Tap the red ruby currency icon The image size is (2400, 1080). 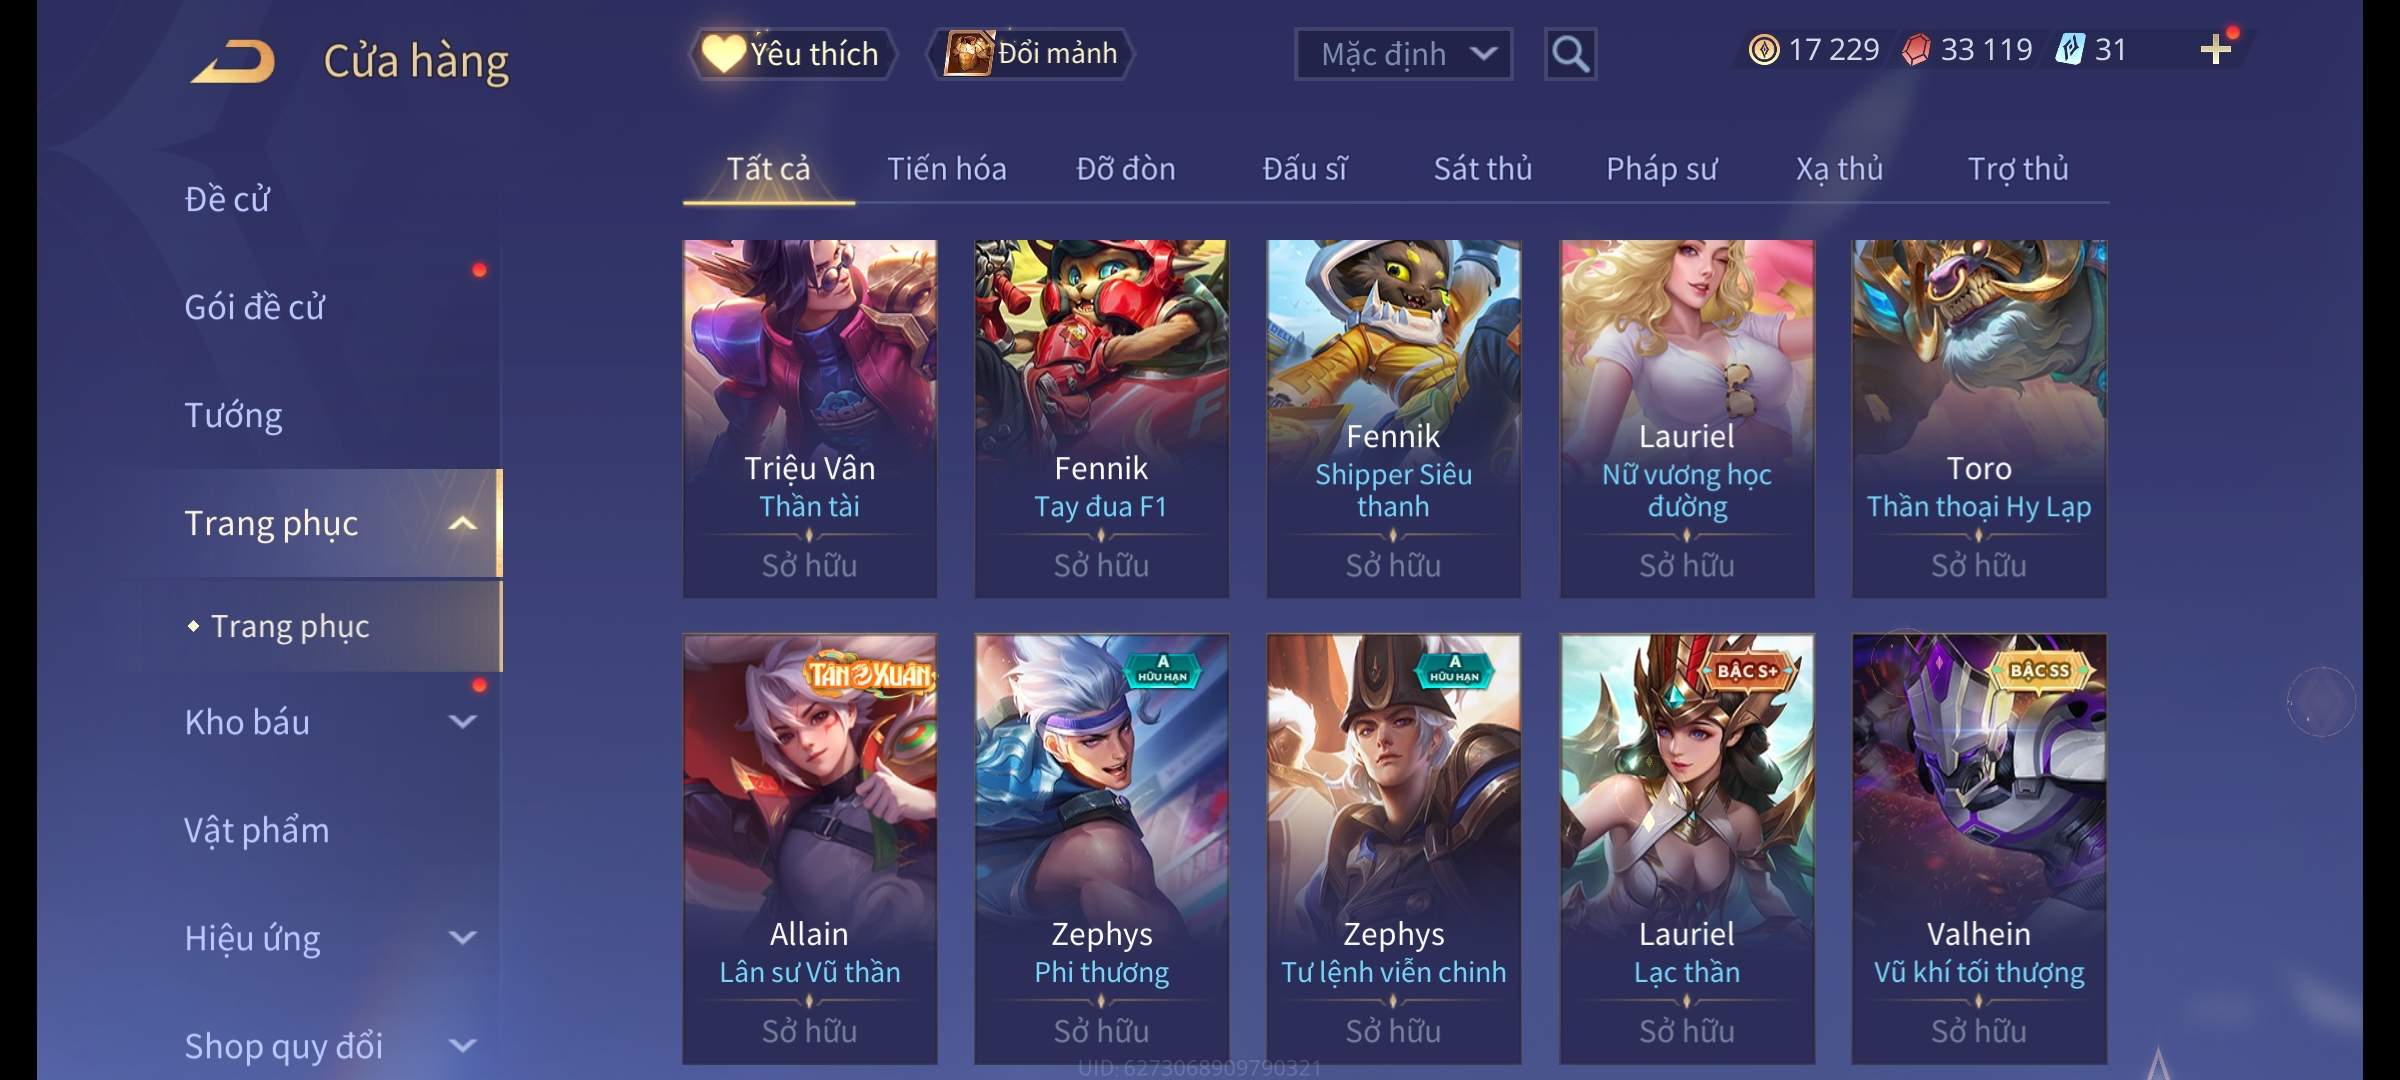tap(1916, 49)
